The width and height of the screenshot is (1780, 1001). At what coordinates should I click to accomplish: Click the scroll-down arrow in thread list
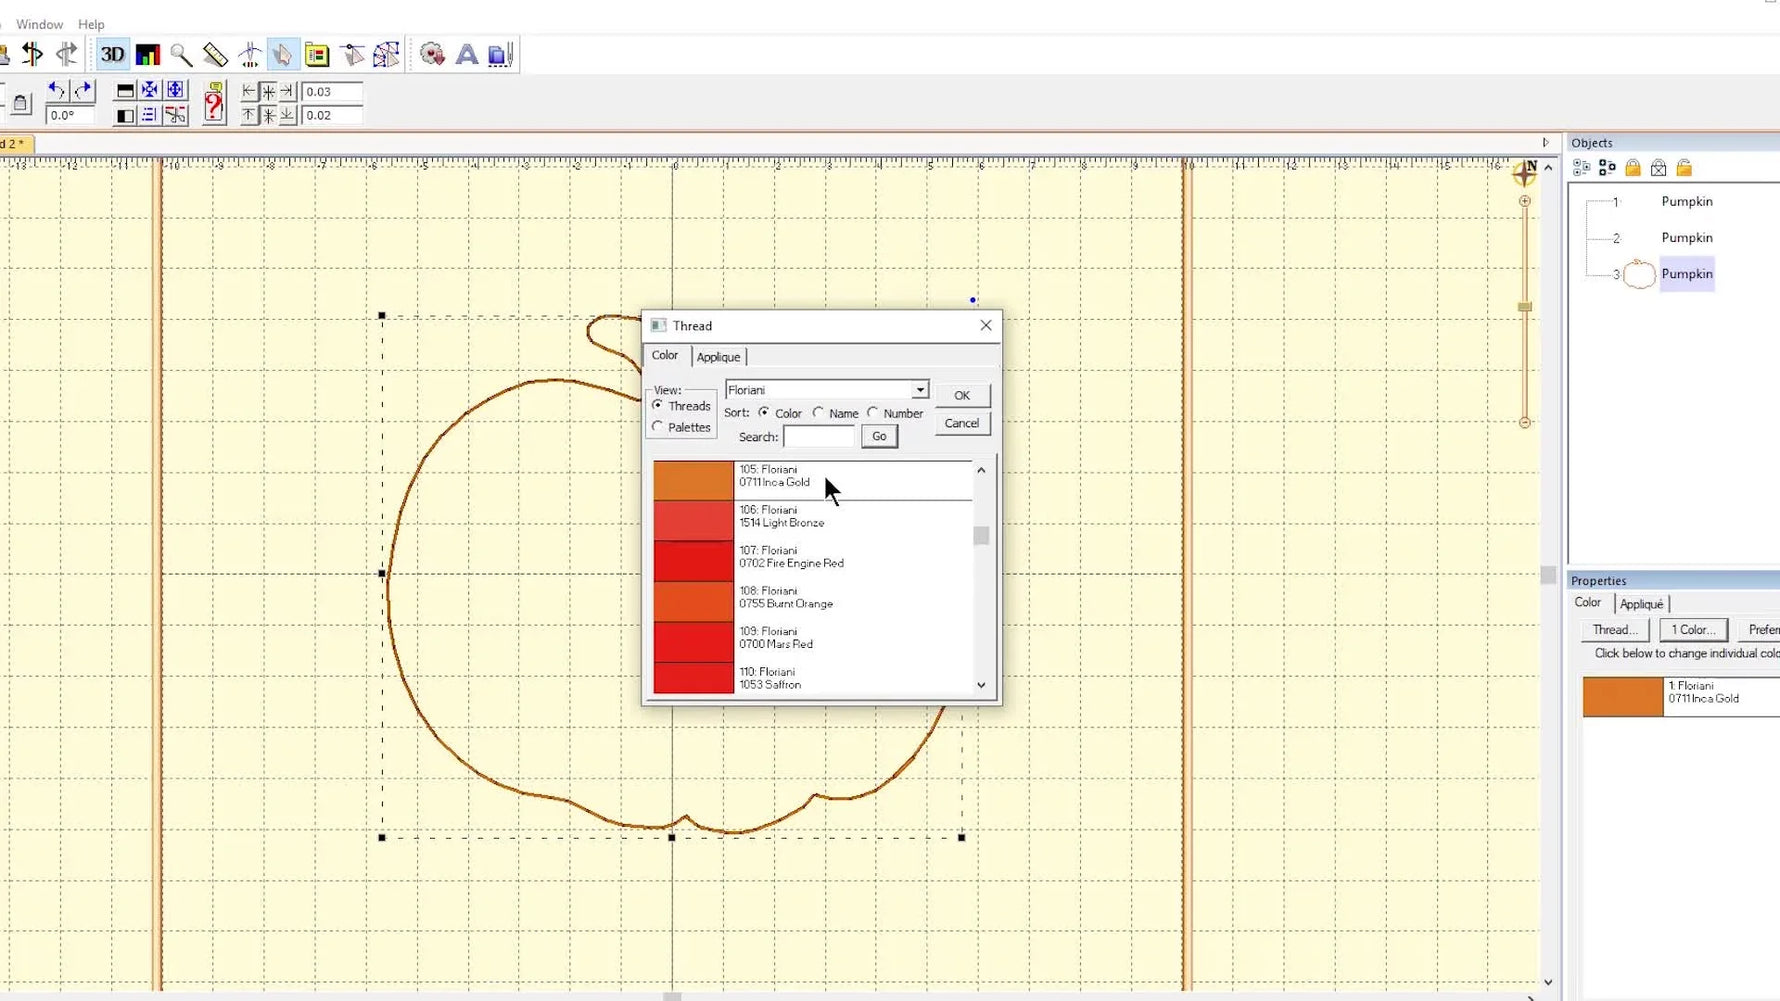pyautogui.click(x=981, y=685)
